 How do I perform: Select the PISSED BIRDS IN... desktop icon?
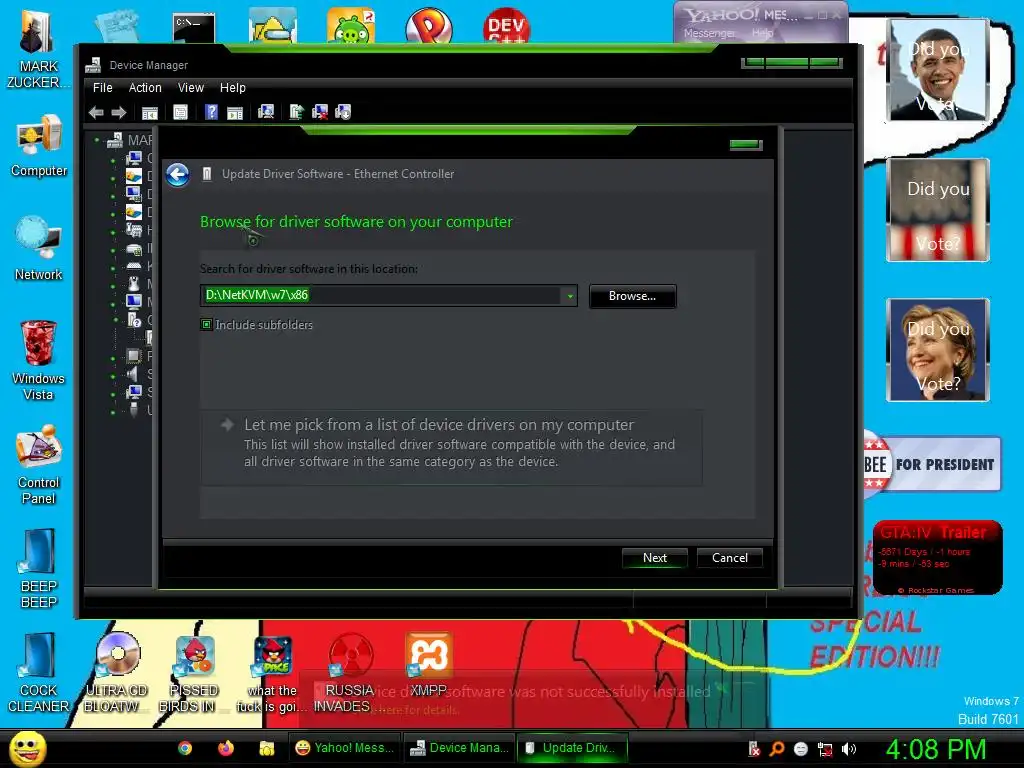193,673
